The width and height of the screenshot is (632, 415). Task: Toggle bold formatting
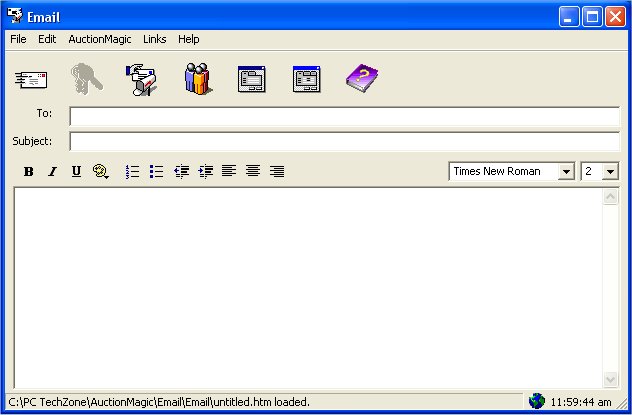pyautogui.click(x=29, y=171)
